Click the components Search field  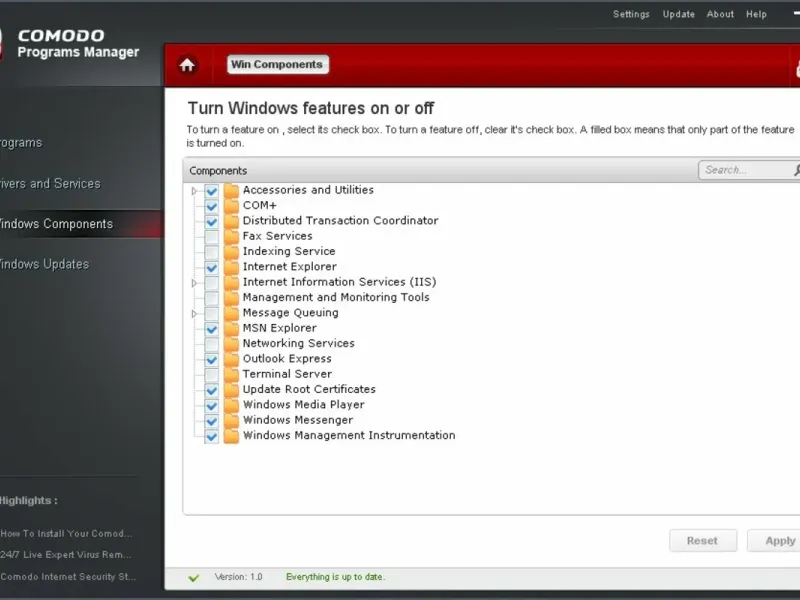pos(748,170)
